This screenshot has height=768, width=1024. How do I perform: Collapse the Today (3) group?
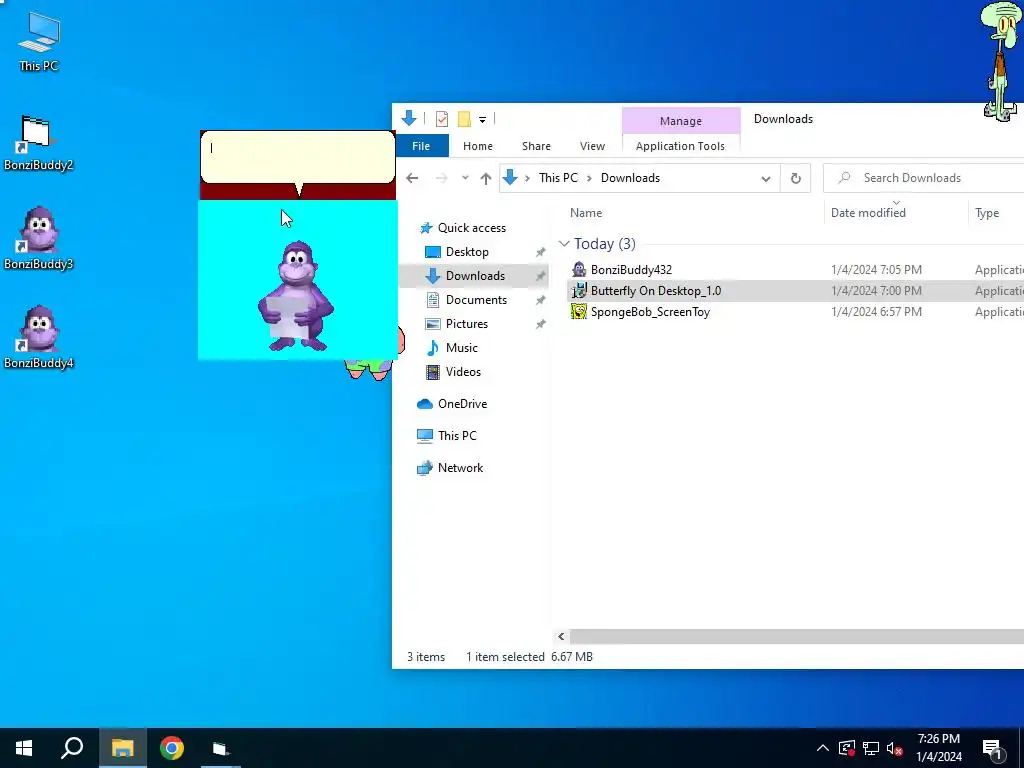coord(564,244)
